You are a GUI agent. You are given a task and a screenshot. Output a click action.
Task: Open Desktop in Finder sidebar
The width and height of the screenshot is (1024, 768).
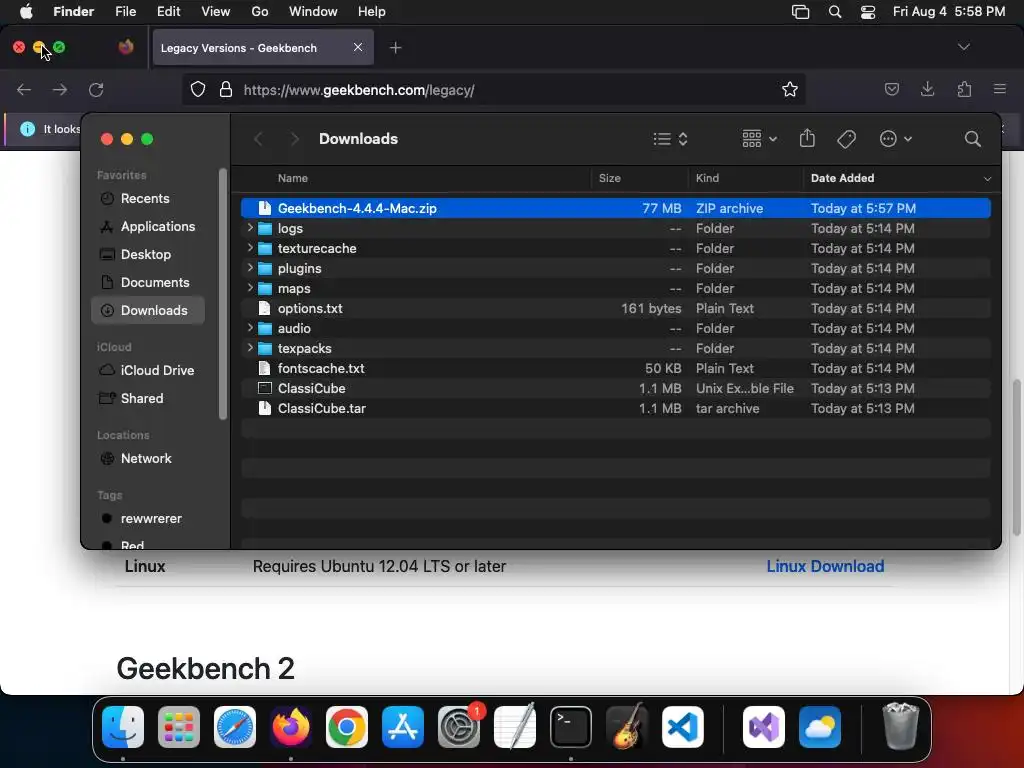click(148, 255)
